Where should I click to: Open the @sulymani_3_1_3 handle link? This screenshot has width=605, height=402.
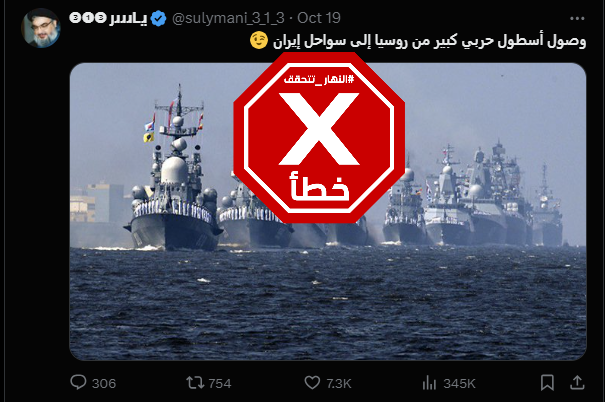tap(228, 18)
